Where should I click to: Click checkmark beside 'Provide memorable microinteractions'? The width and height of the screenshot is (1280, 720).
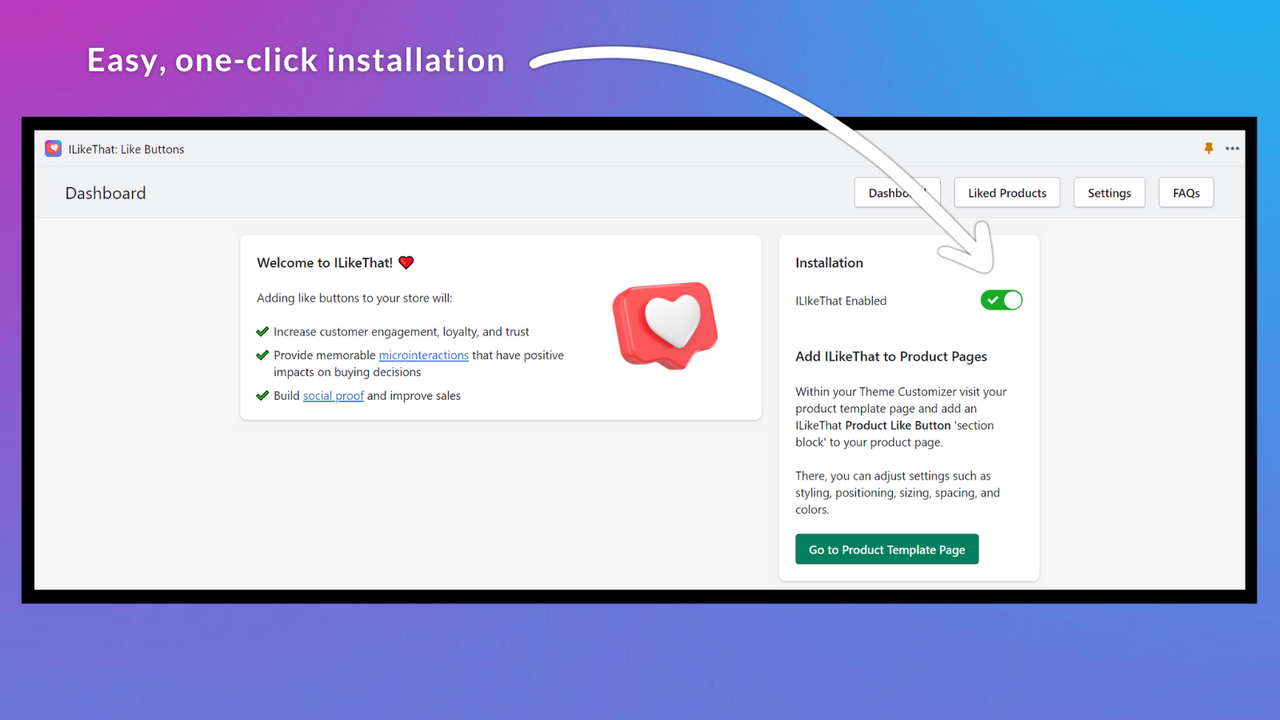(262, 355)
